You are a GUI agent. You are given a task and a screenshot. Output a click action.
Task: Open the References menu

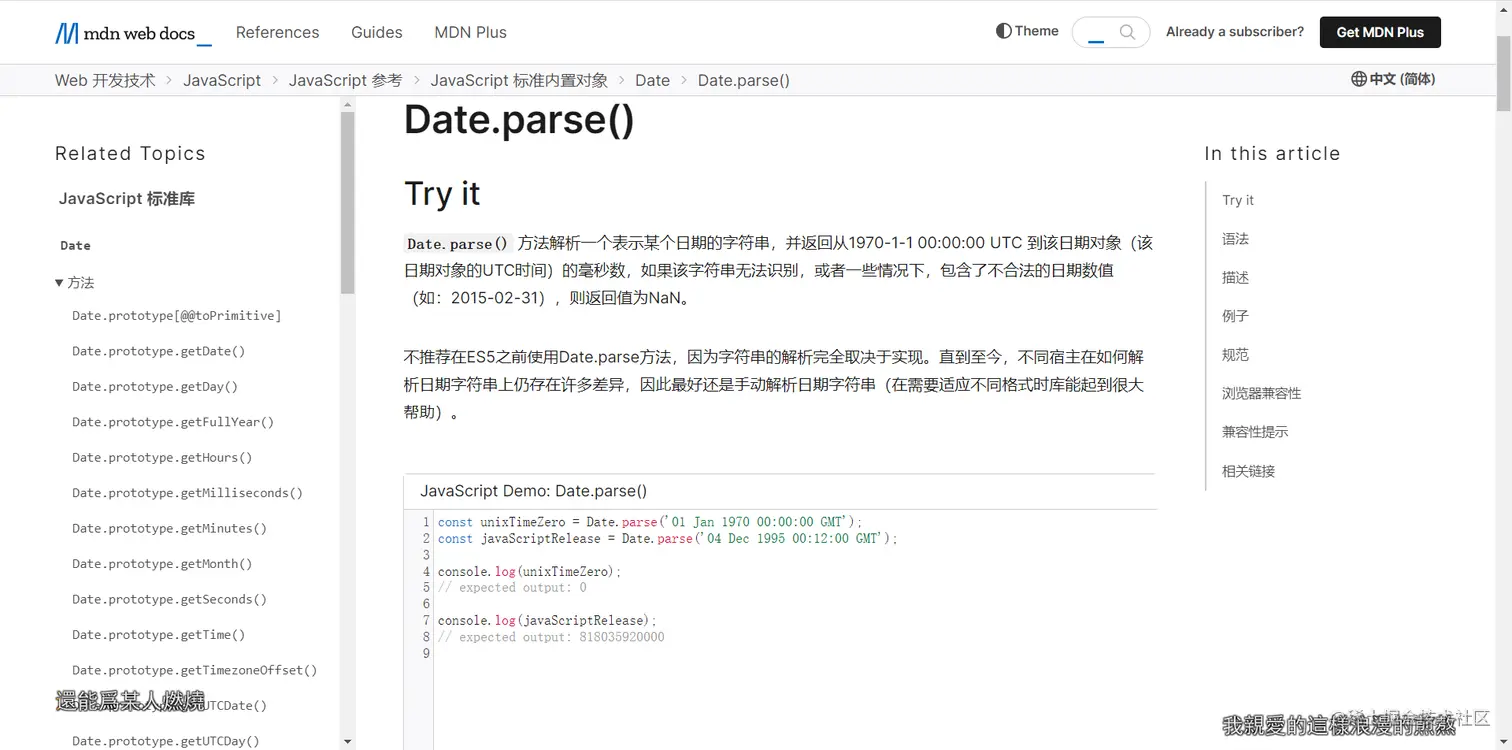tap(277, 32)
